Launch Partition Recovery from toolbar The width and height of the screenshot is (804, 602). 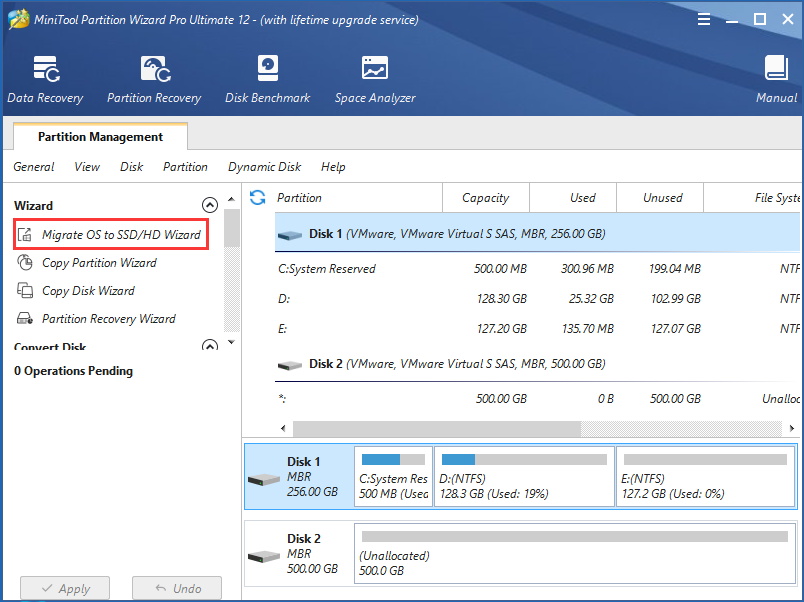click(x=154, y=79)
